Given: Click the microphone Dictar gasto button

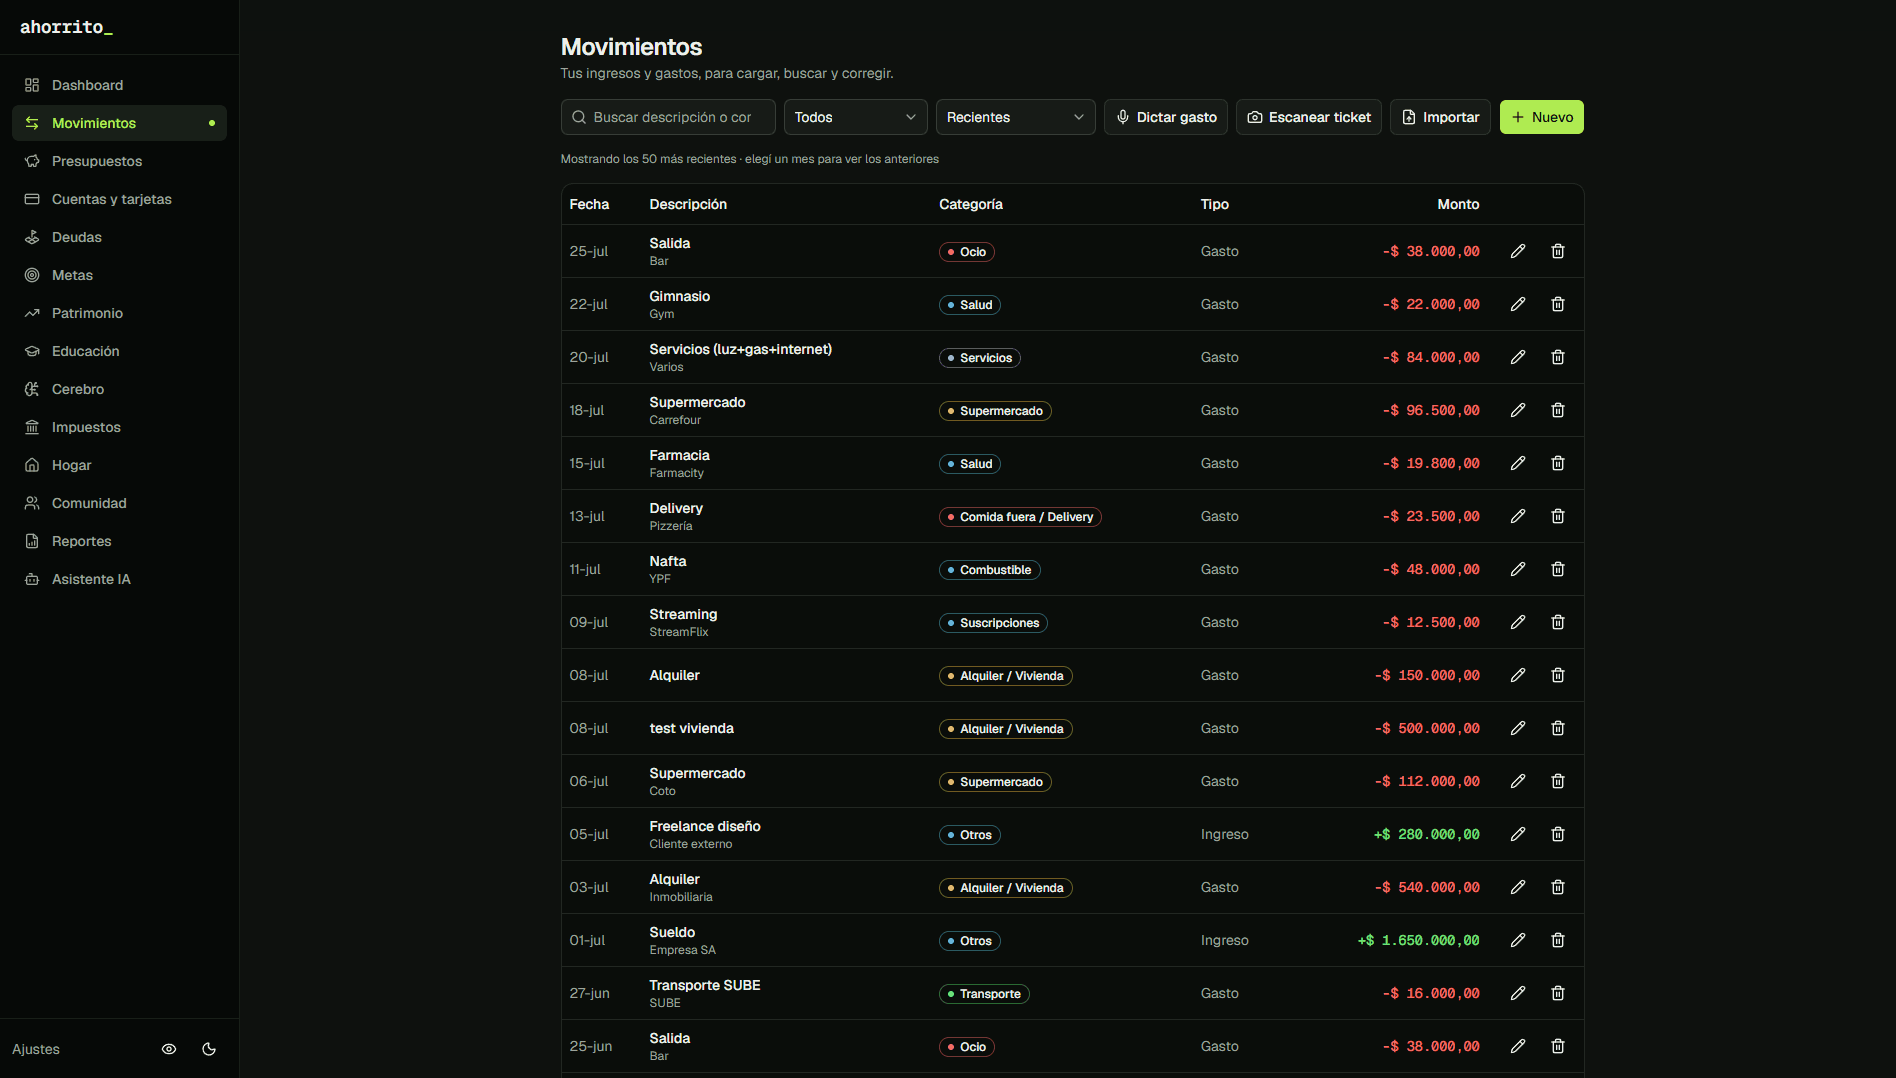Looking at the screenshot, I should pos(1166,117).
